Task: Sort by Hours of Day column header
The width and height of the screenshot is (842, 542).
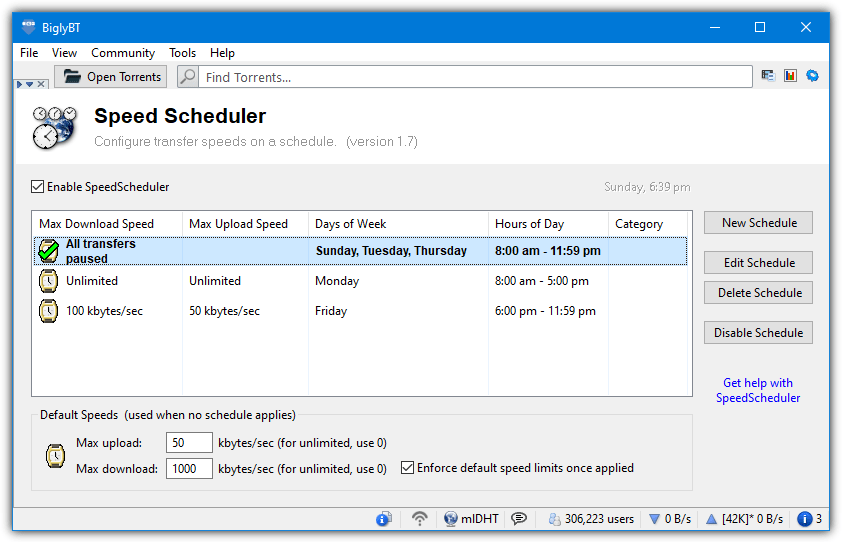Action: point(548,224)
